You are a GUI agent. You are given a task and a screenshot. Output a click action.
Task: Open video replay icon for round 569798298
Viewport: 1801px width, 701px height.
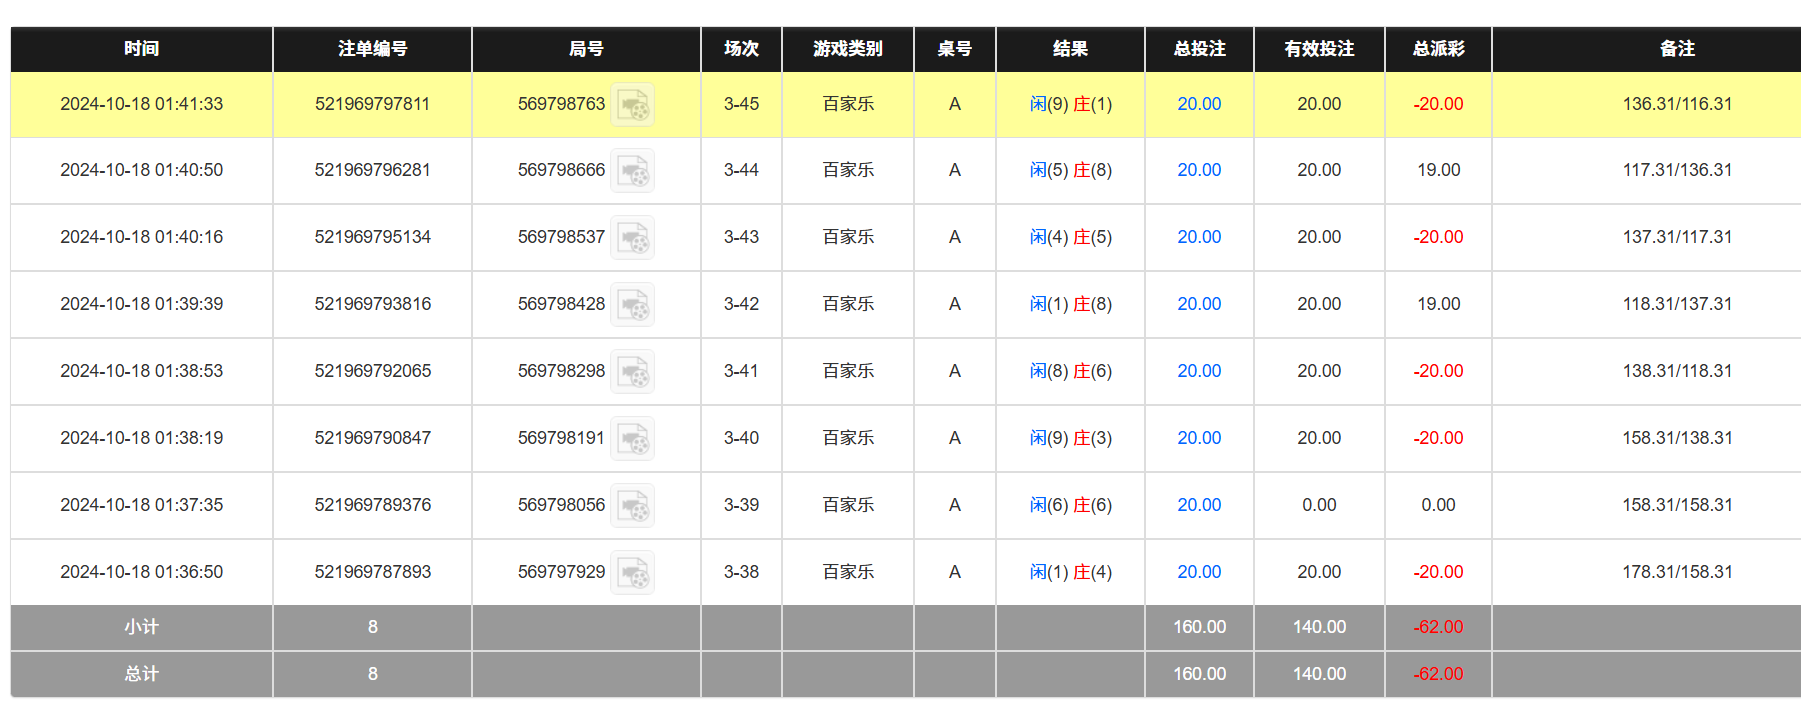[x=632, y=372]
